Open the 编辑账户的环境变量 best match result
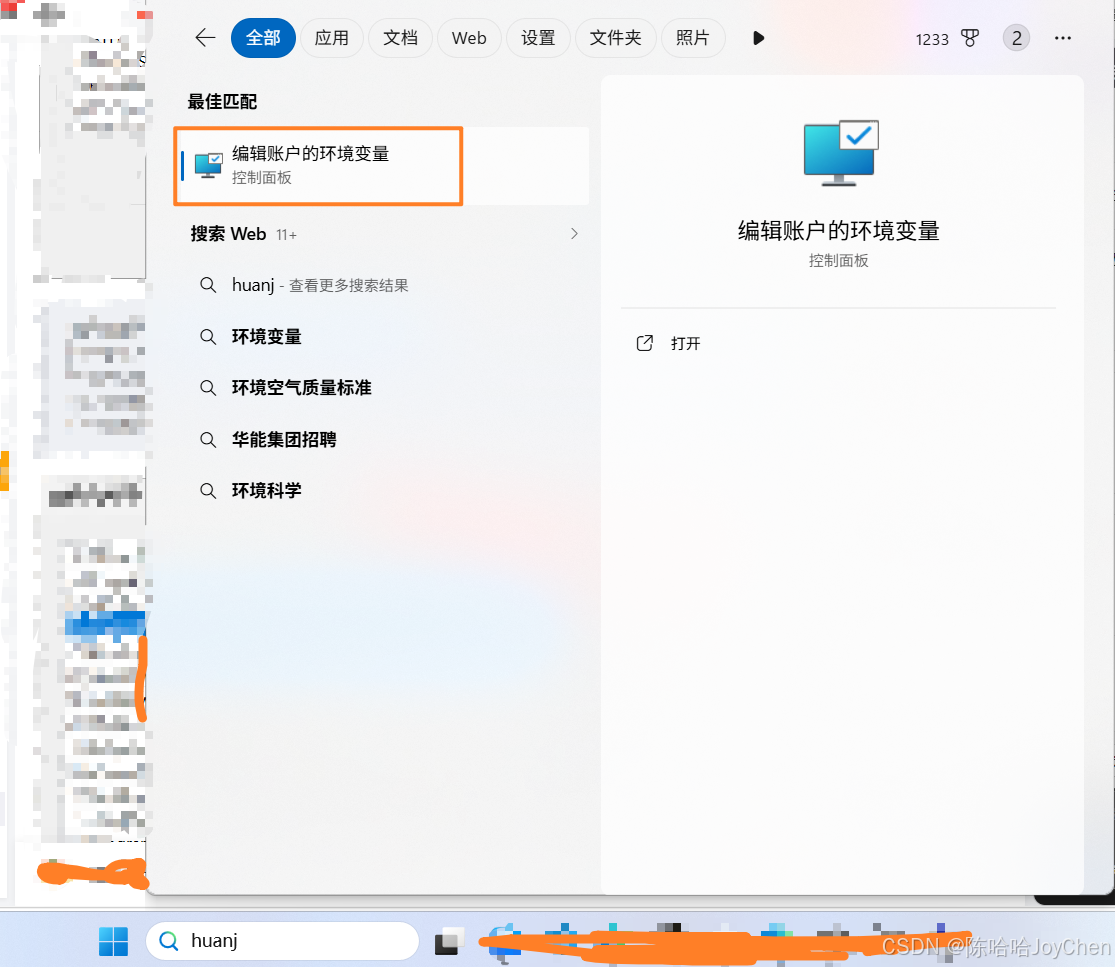Viewport: 1115px width, 967px height. 383,166
